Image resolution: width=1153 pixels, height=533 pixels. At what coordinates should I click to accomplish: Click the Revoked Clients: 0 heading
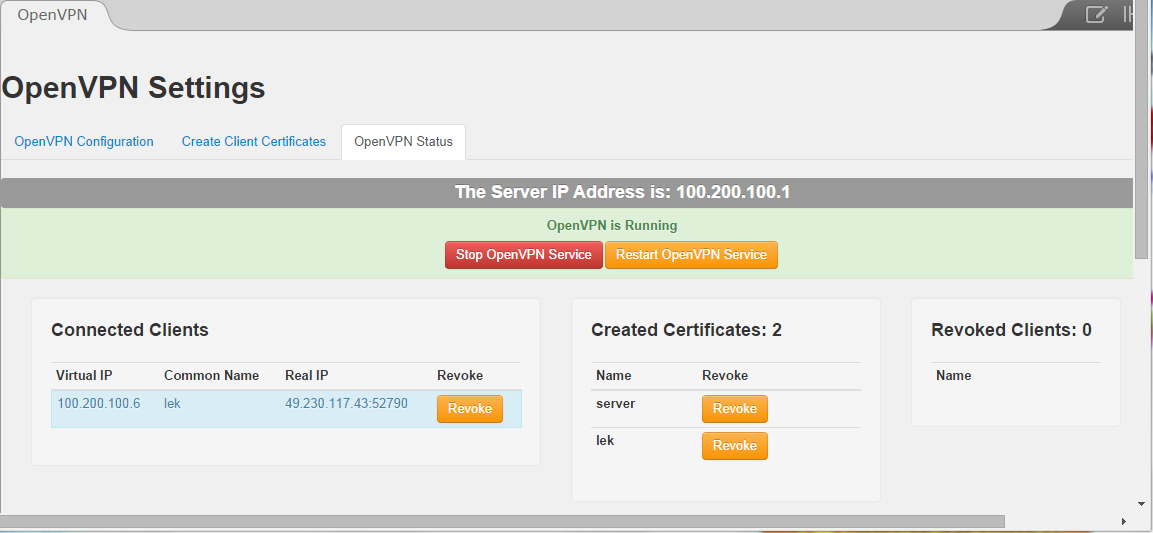tap(1011, 330)
